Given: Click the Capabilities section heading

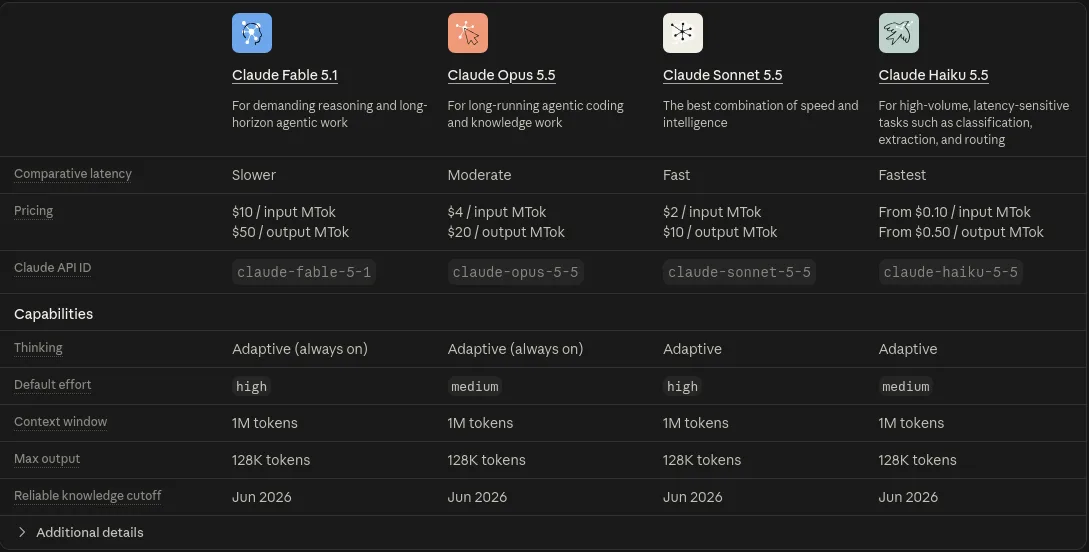Looking at the screenshot, I should (53, 314).
